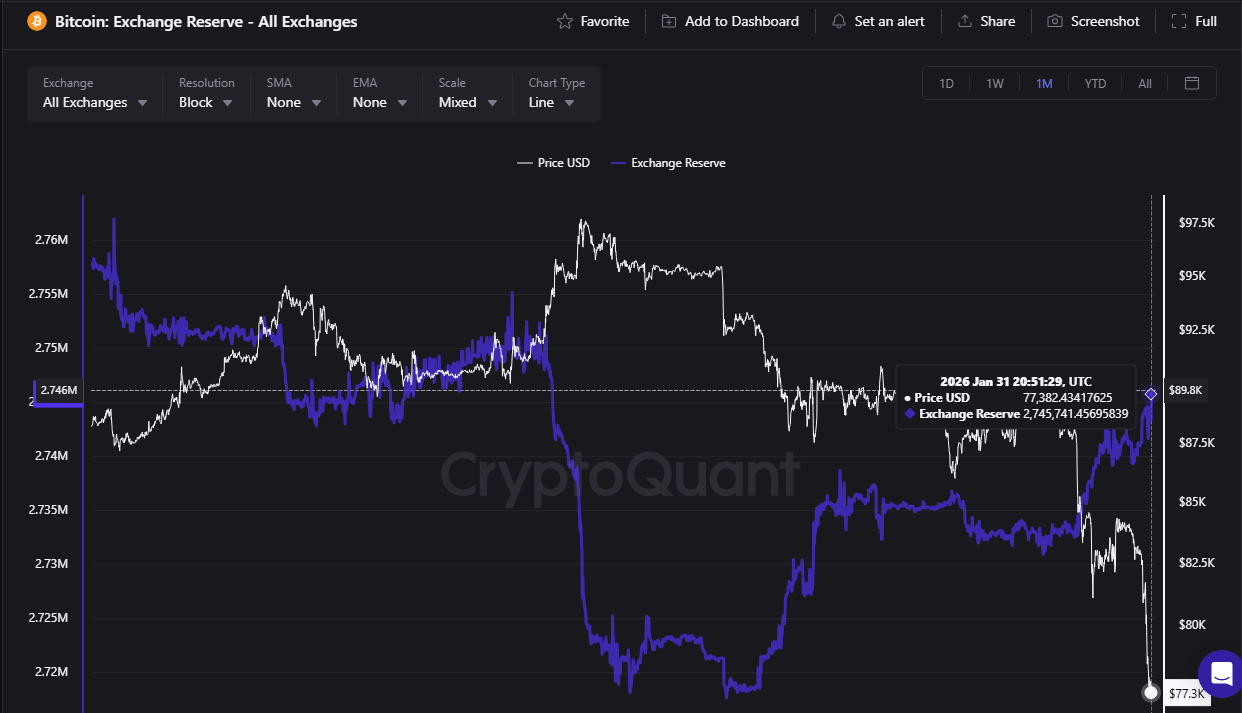Click the Add to Dashboard icon

pos(669,21)
